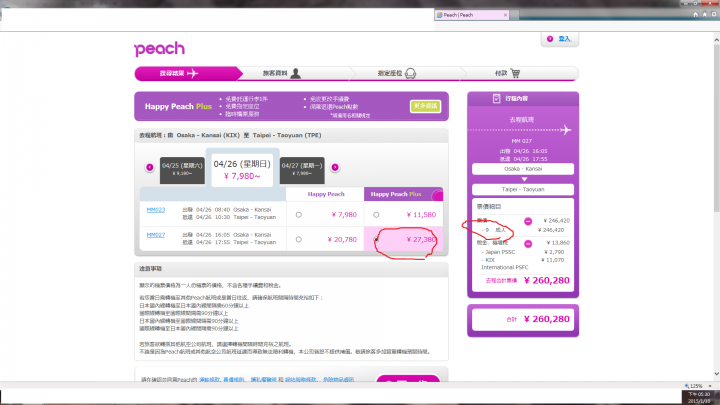Click the page scrollbar down arrow
720x405 pixels.
click(x=716, y=374)
